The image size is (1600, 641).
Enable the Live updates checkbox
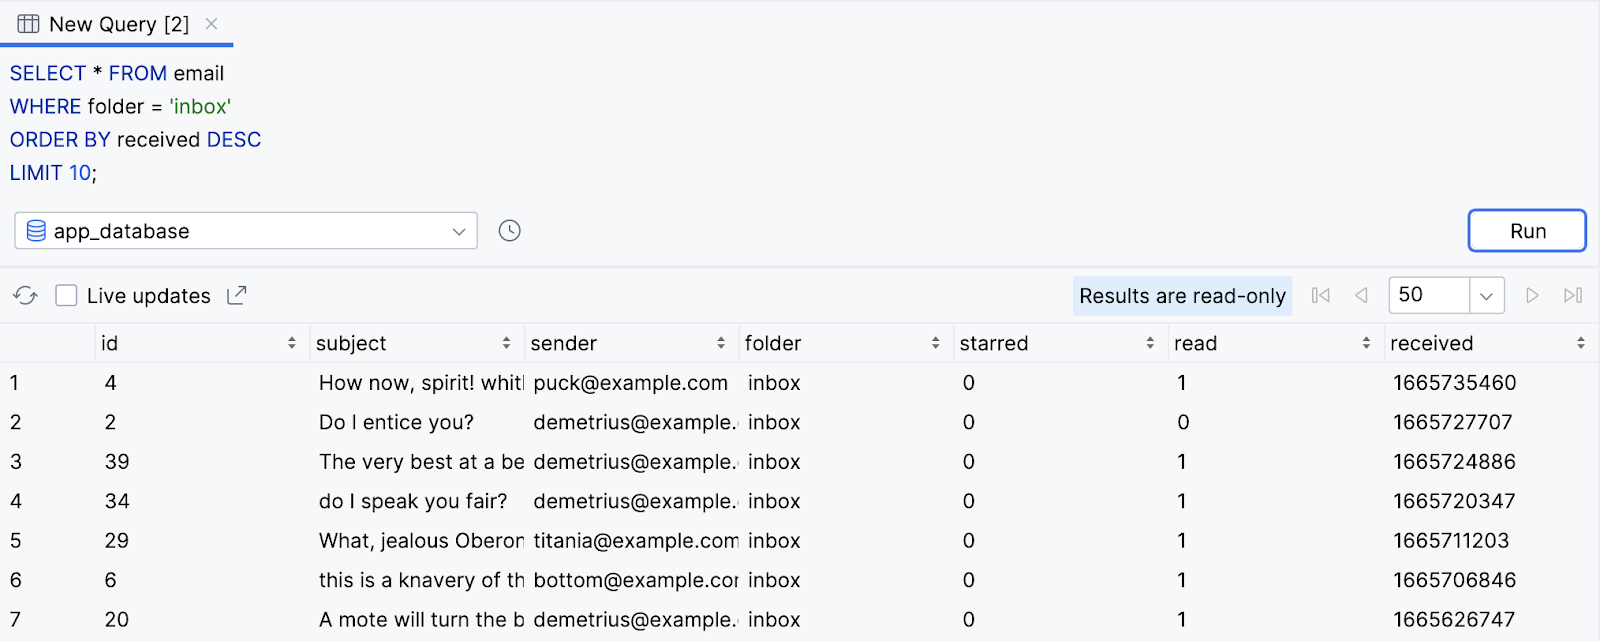pyautogui.click(x=66, y=296)
